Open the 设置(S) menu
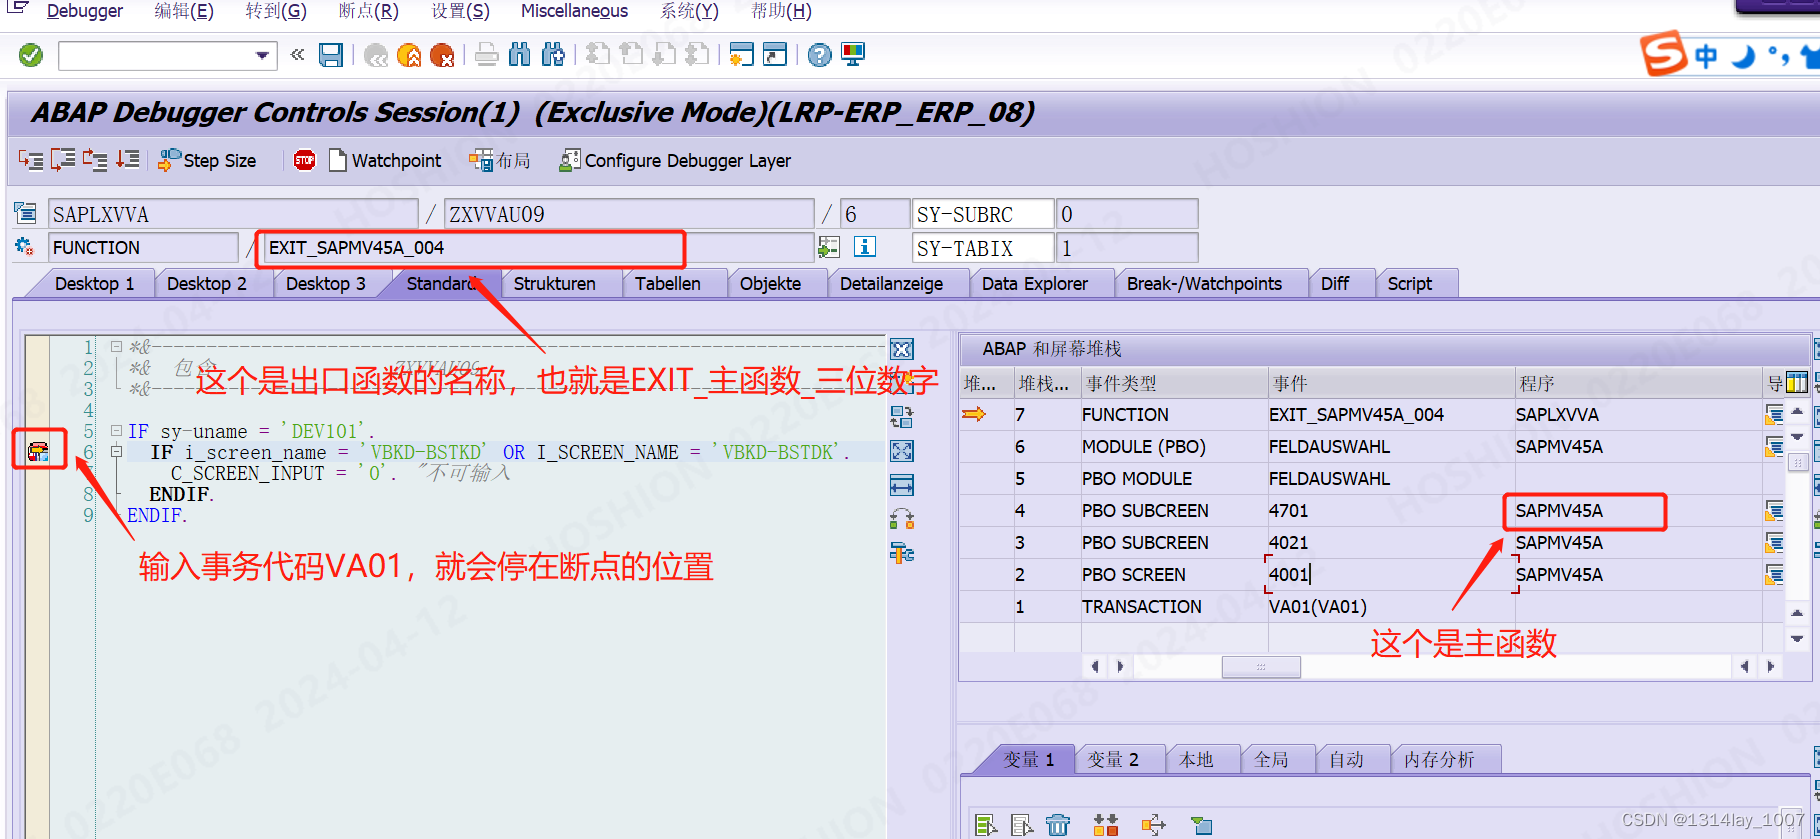Screen dimensions: 1820x839 460,11
